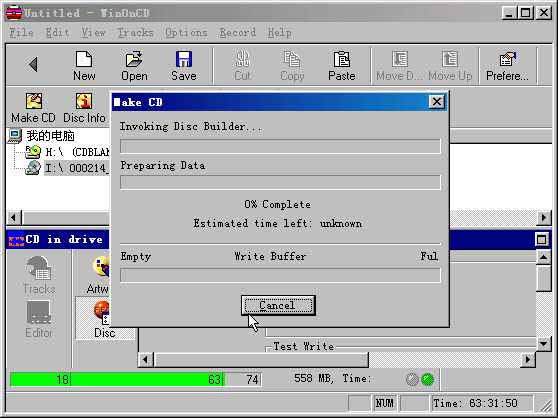
Task: Click the 74 minute capacity marker
Action: tap(252, 380)
